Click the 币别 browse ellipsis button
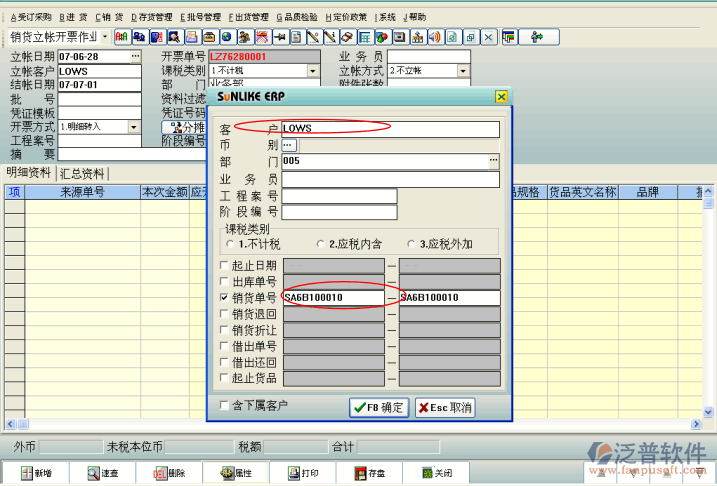Image resolution: width=717 pixels, height=486 pixels. pos(289,145)
